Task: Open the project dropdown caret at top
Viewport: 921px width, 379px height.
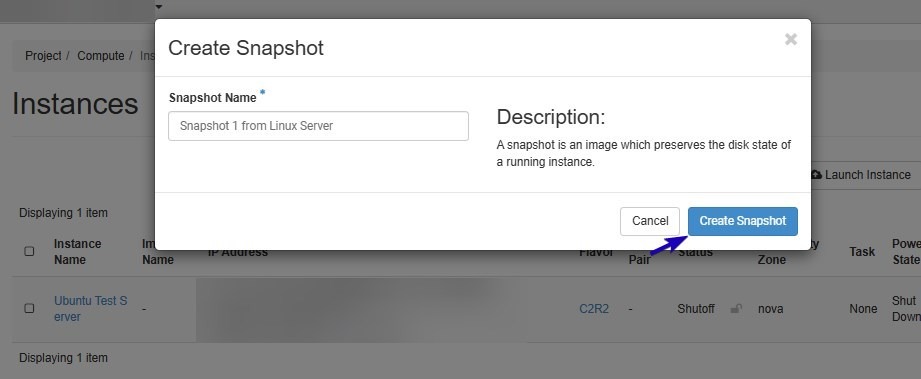Action: click(159, 7)
